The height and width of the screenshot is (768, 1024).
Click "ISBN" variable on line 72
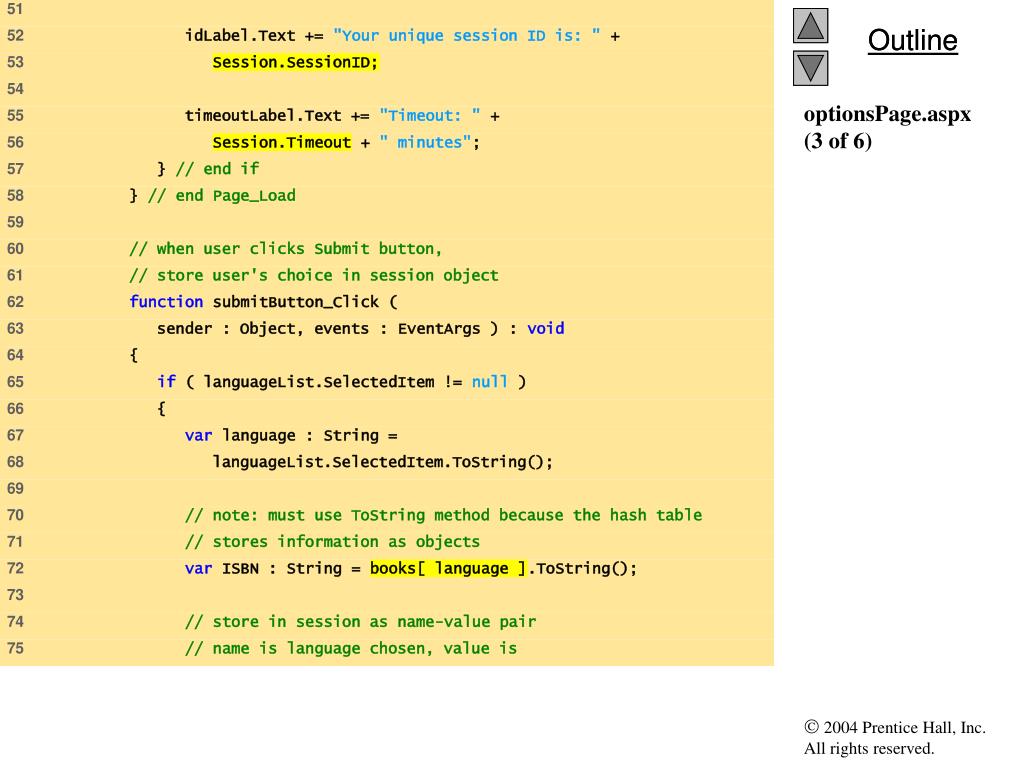240,568
